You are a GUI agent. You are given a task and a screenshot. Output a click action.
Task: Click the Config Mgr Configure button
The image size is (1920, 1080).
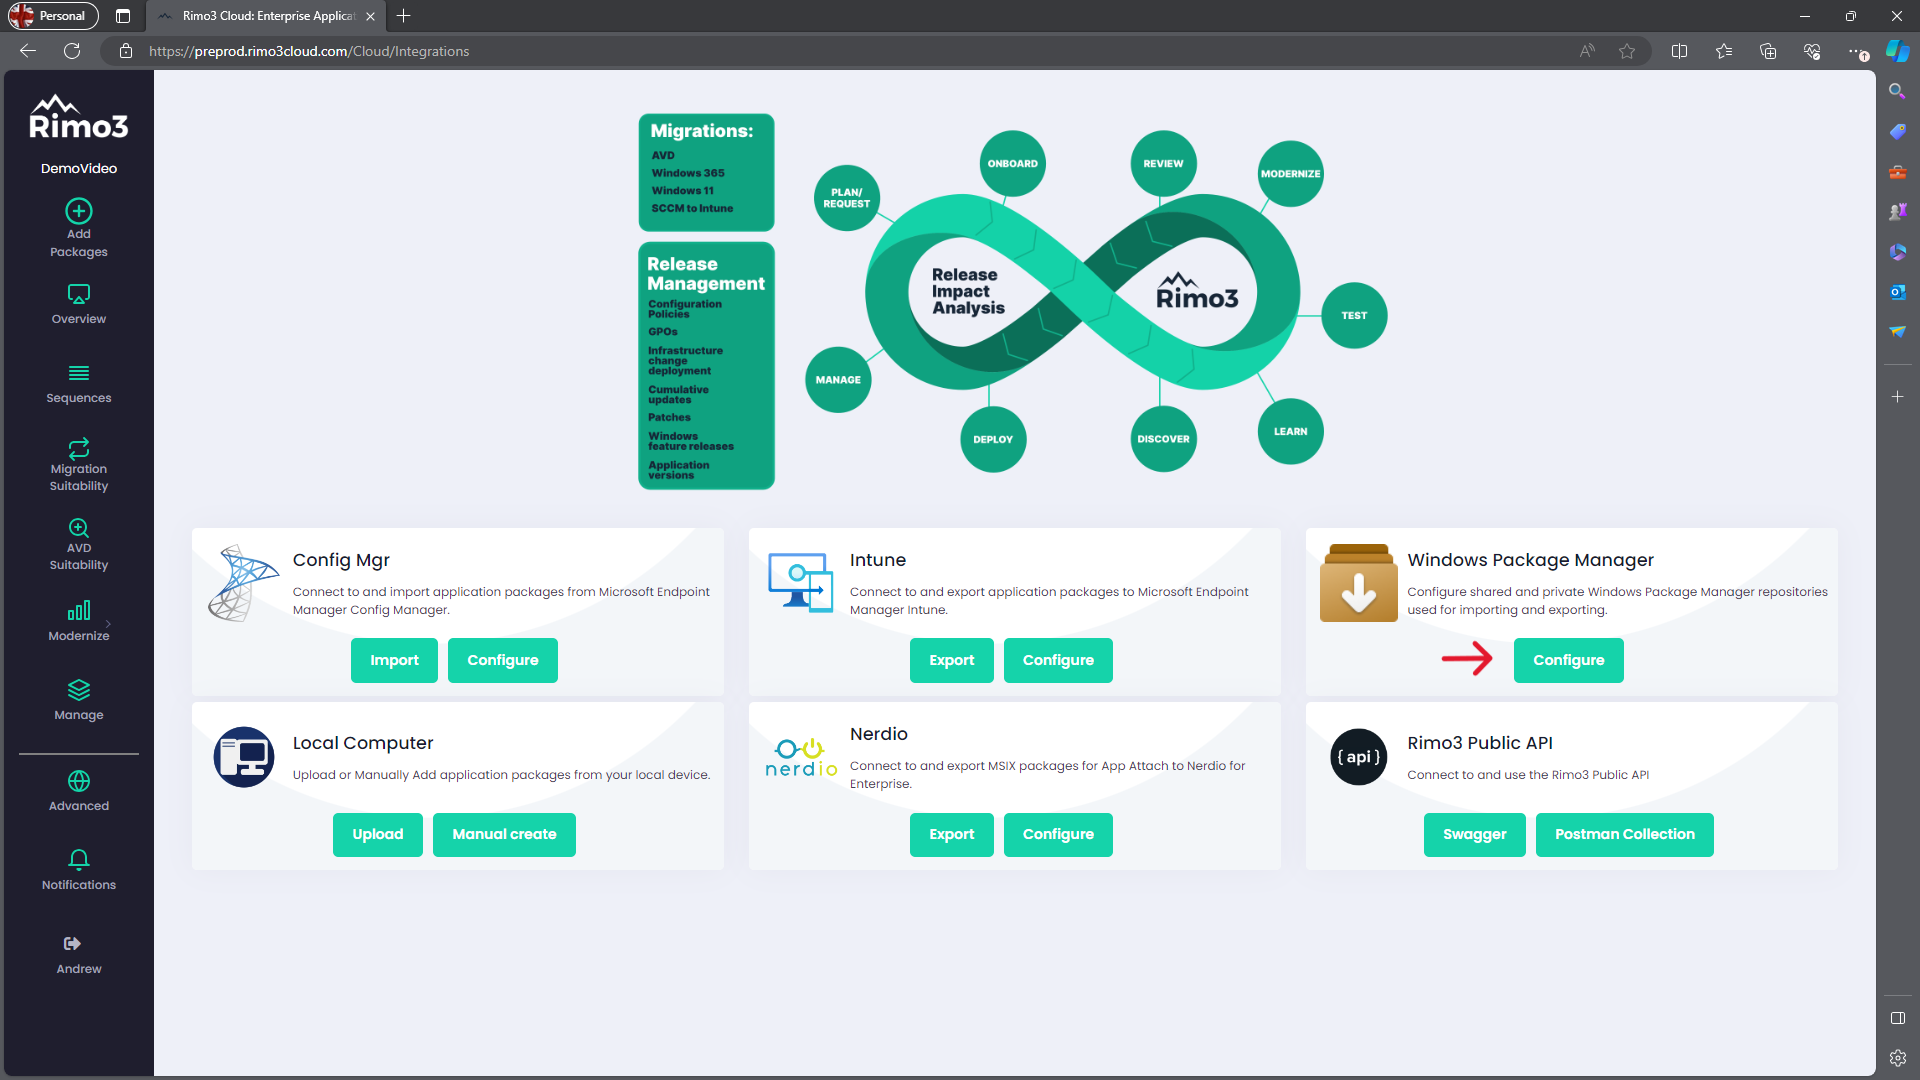tap(503, 660)
